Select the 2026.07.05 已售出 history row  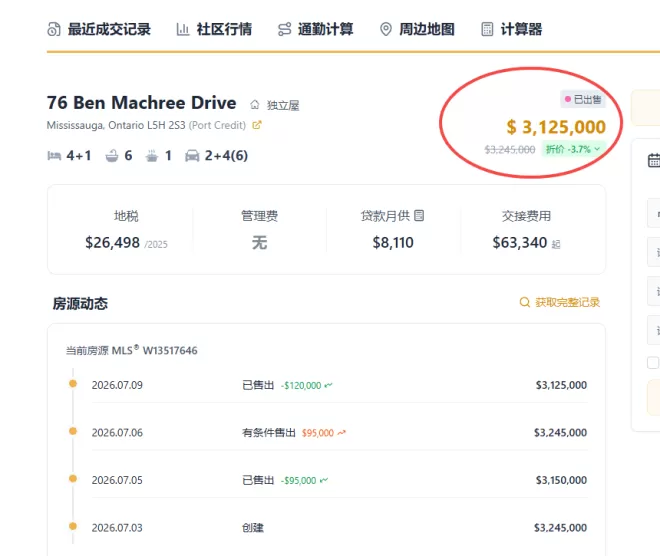(339, 480)
